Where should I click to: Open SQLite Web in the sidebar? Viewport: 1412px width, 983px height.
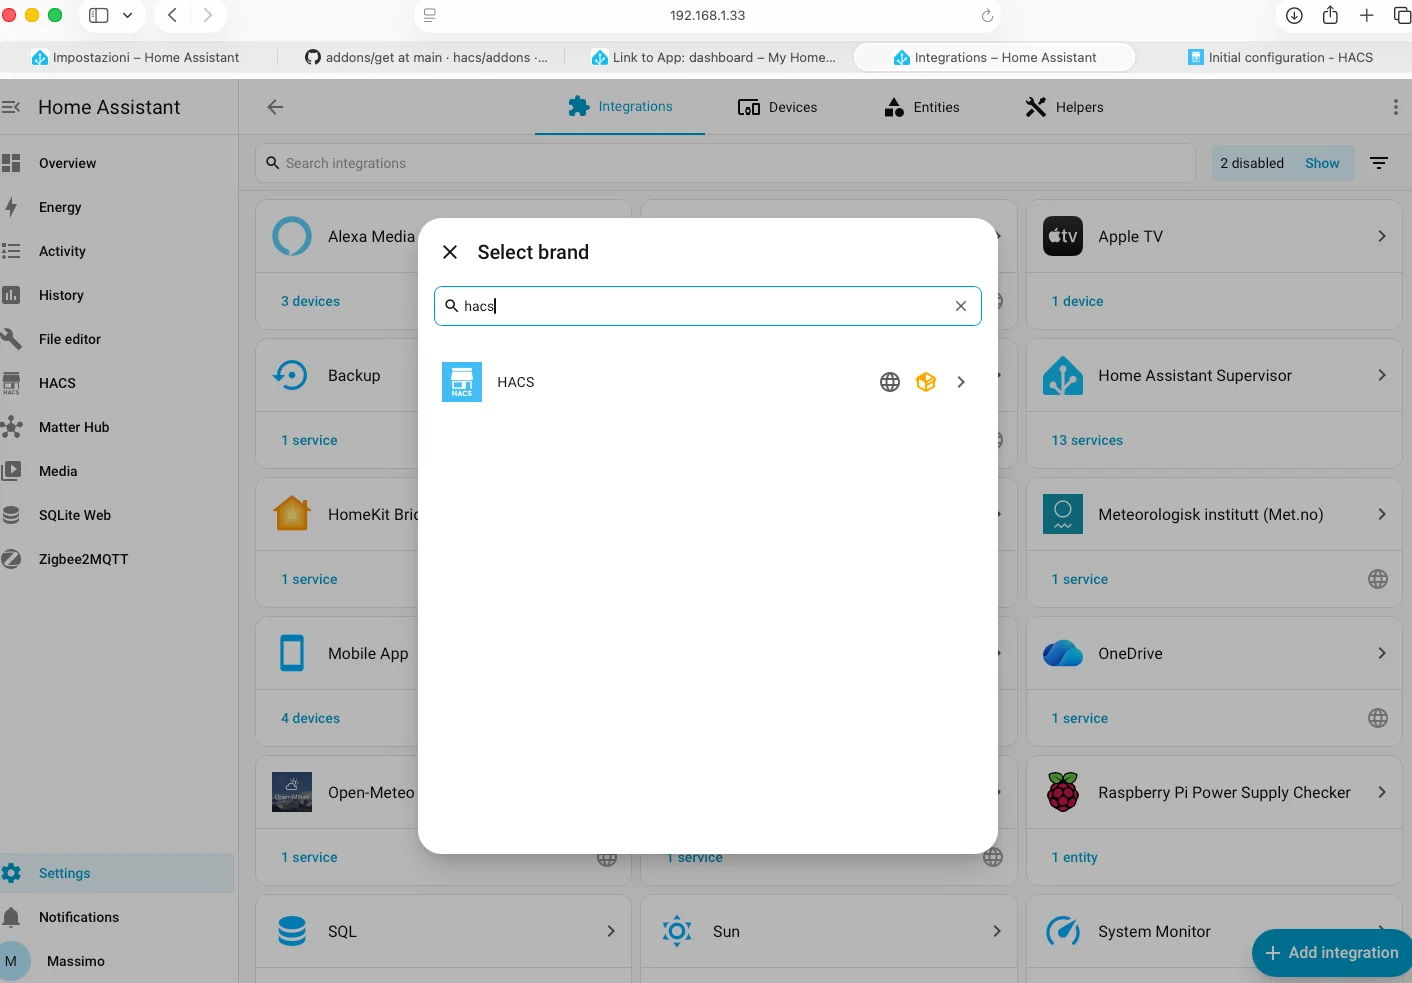(x=118, y=515)
